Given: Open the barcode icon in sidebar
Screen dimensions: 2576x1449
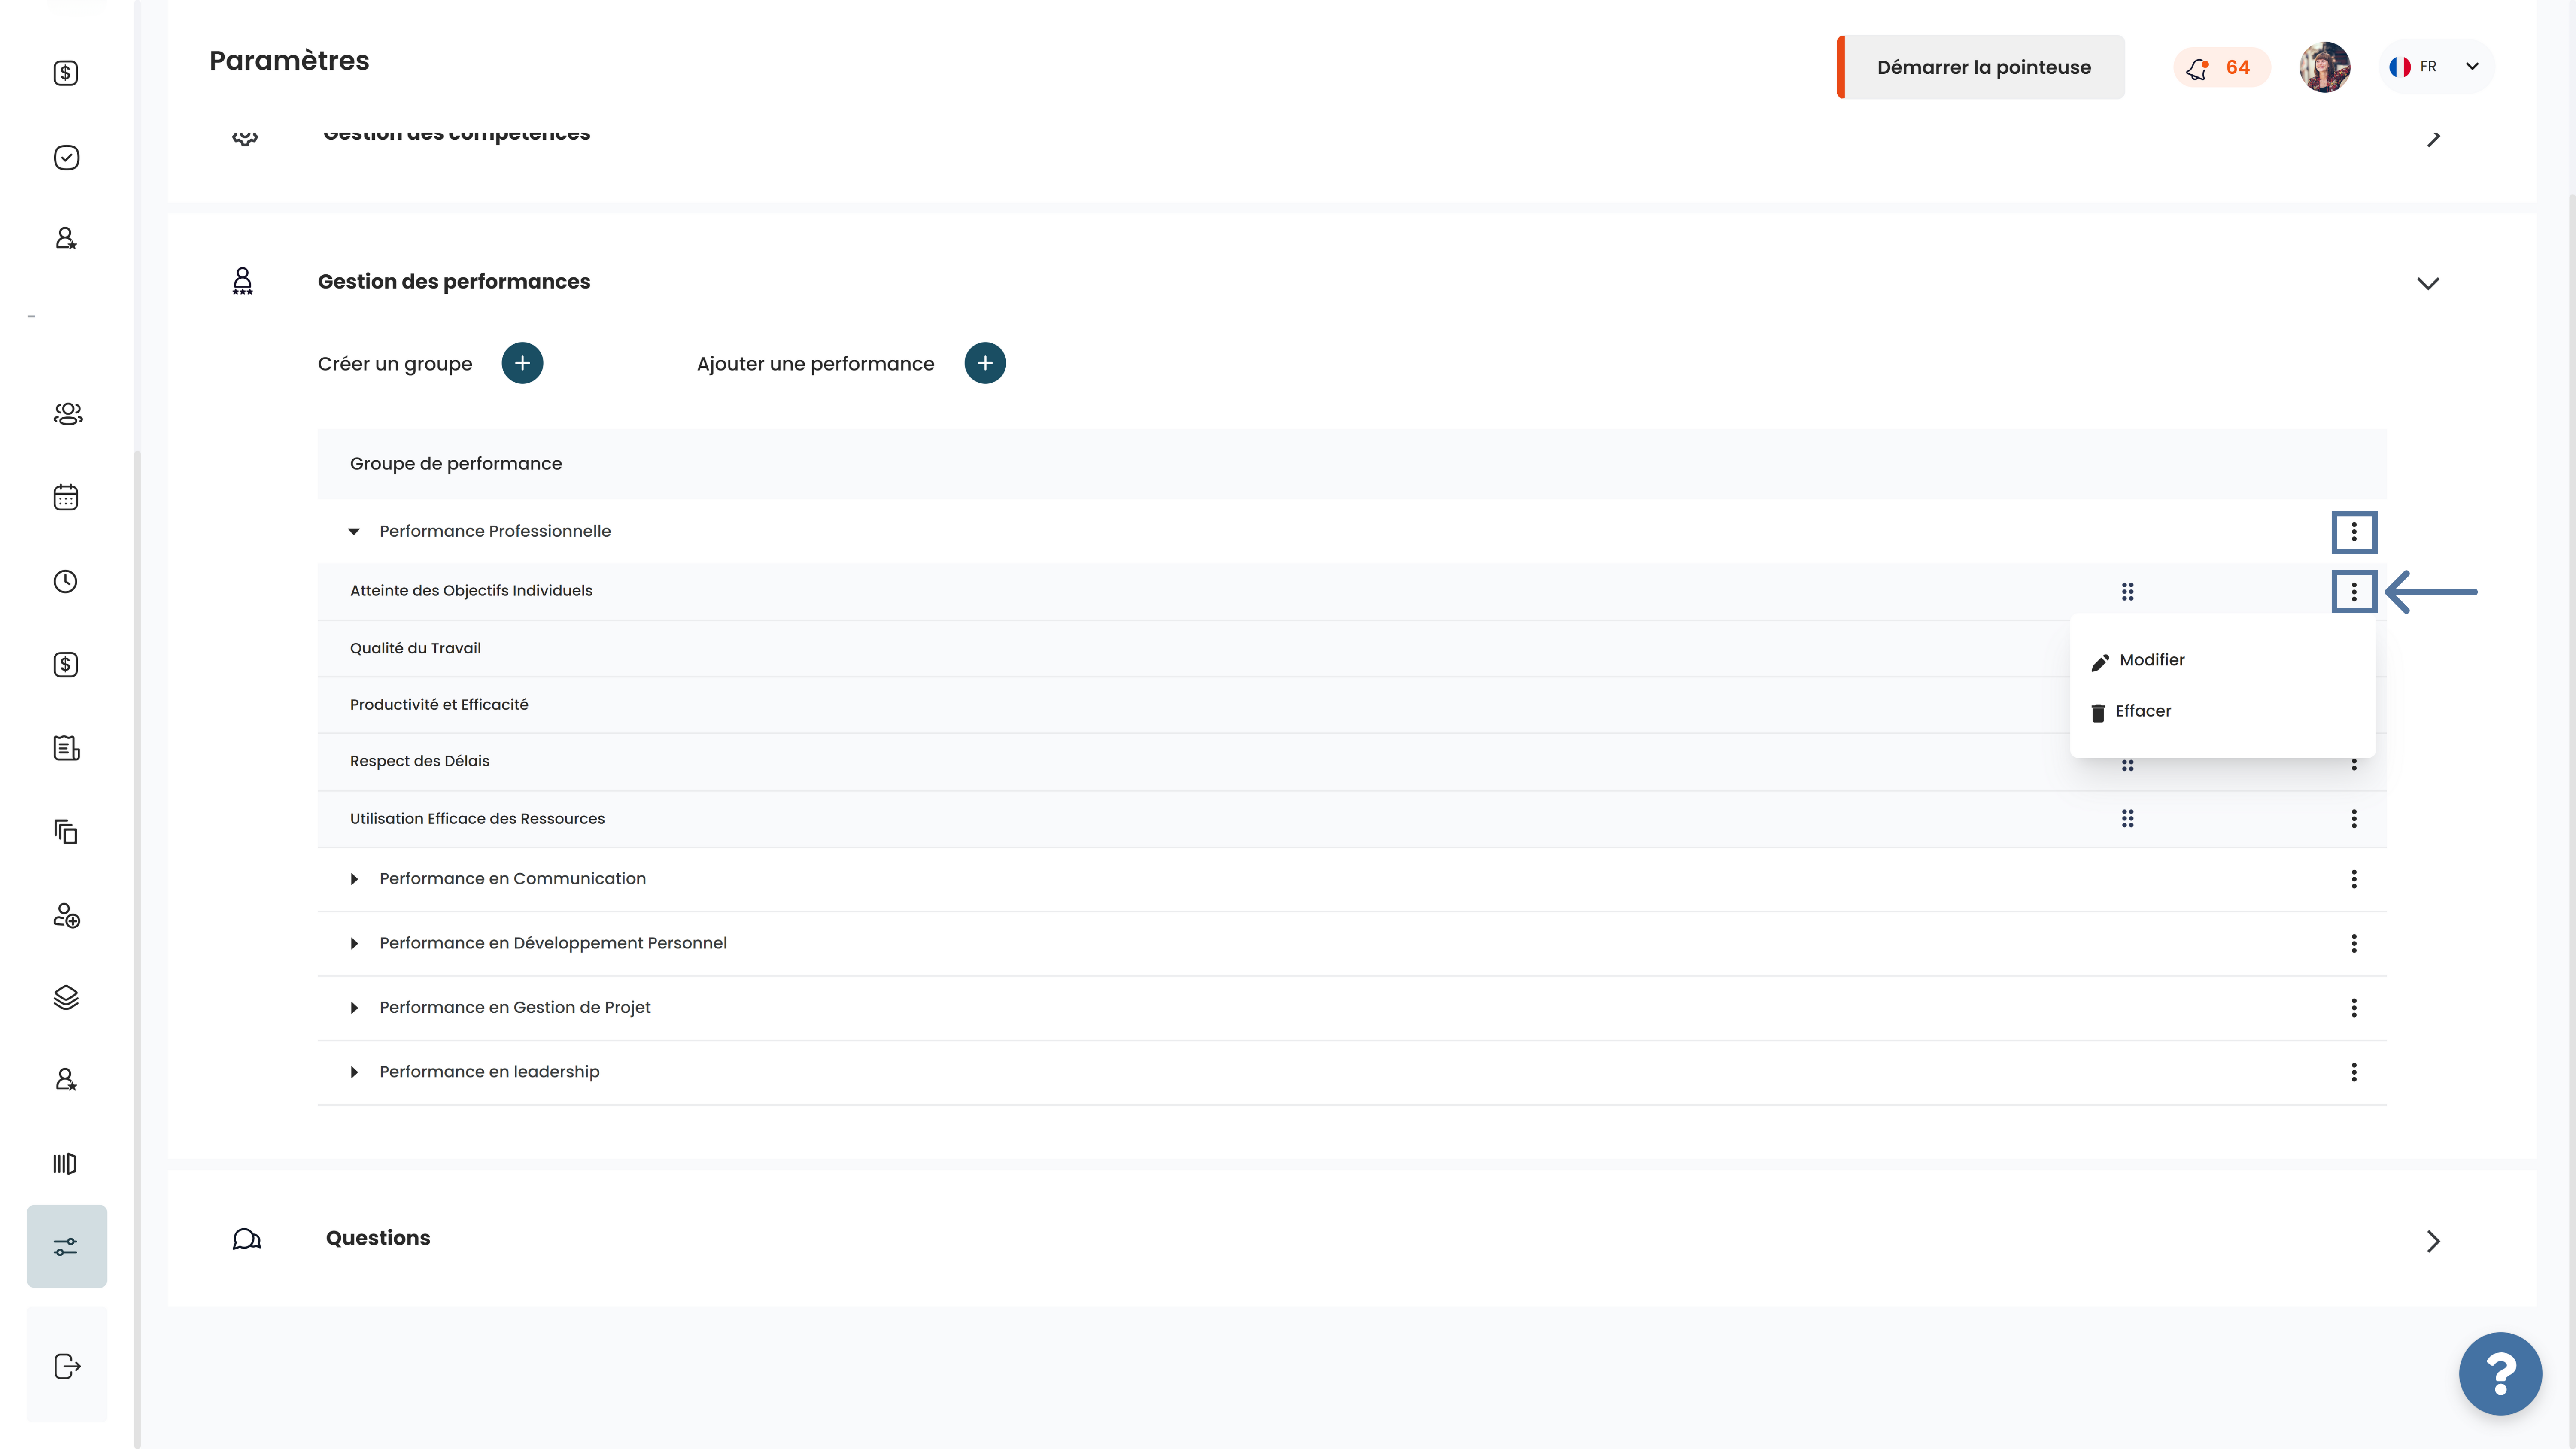Looking at the screenshot, I should 65,1163.
